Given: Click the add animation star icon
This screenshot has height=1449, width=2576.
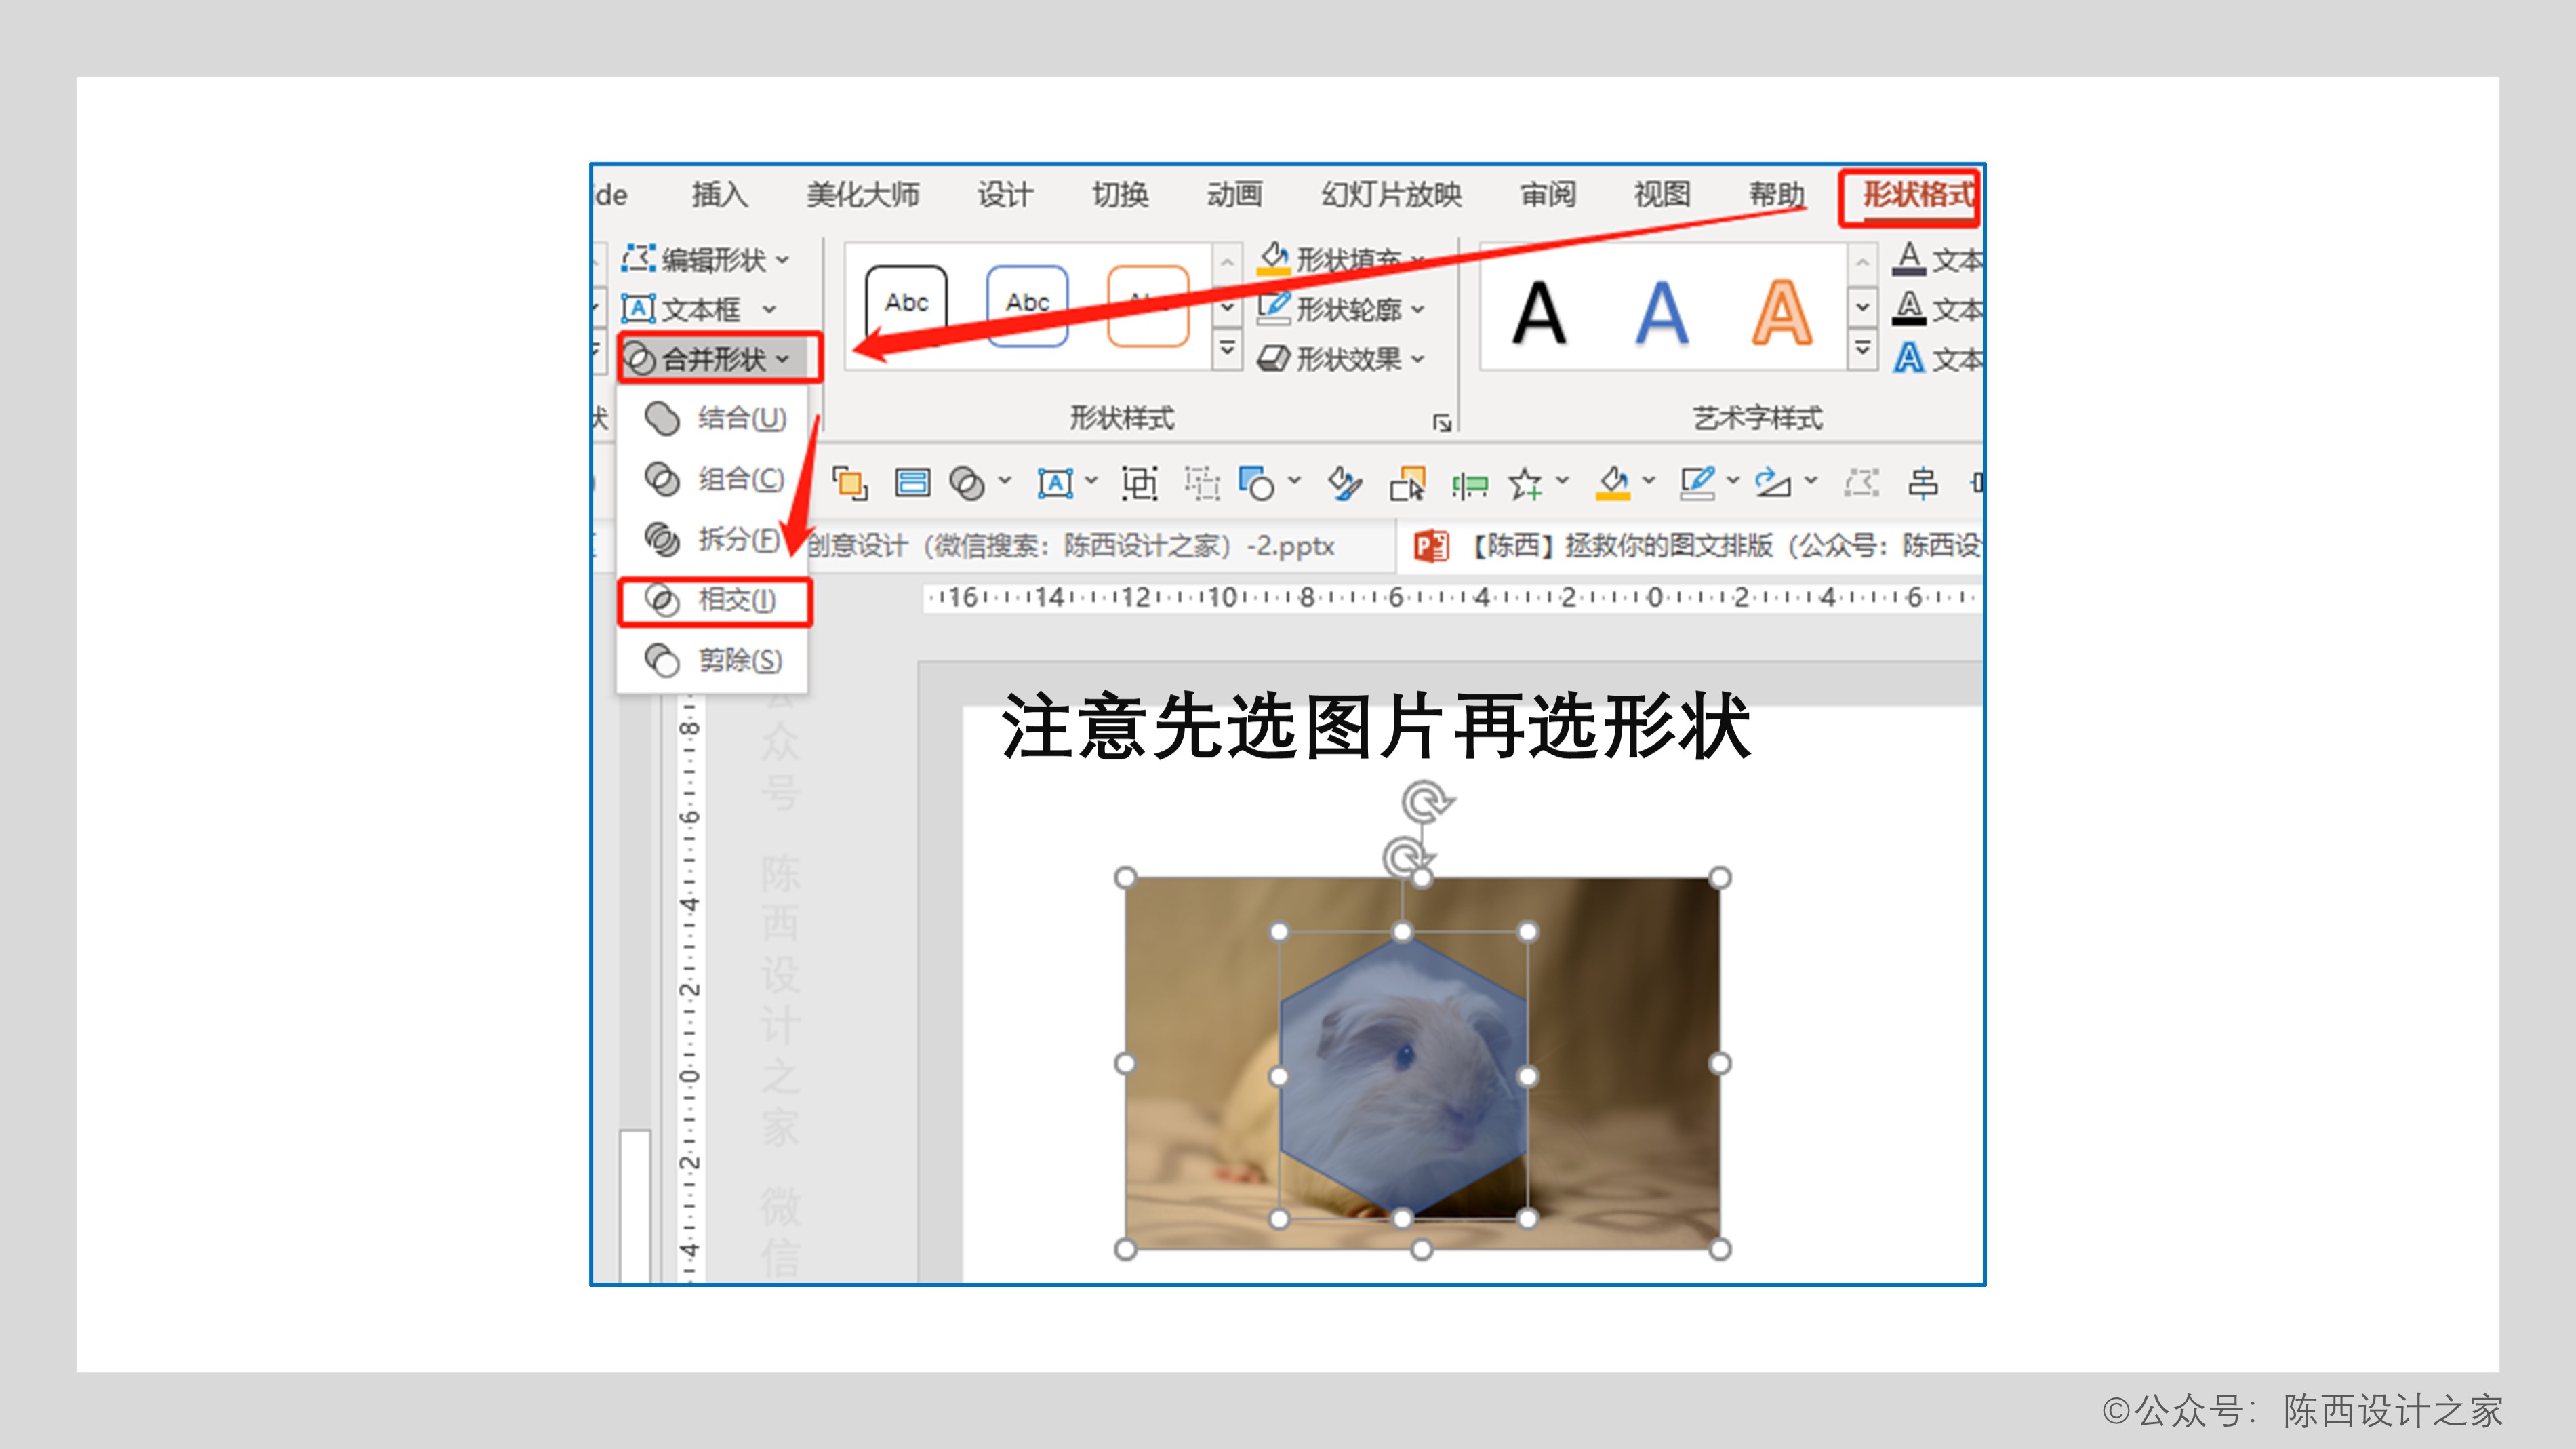Looking at the screenshot, I should [1525, 483].
